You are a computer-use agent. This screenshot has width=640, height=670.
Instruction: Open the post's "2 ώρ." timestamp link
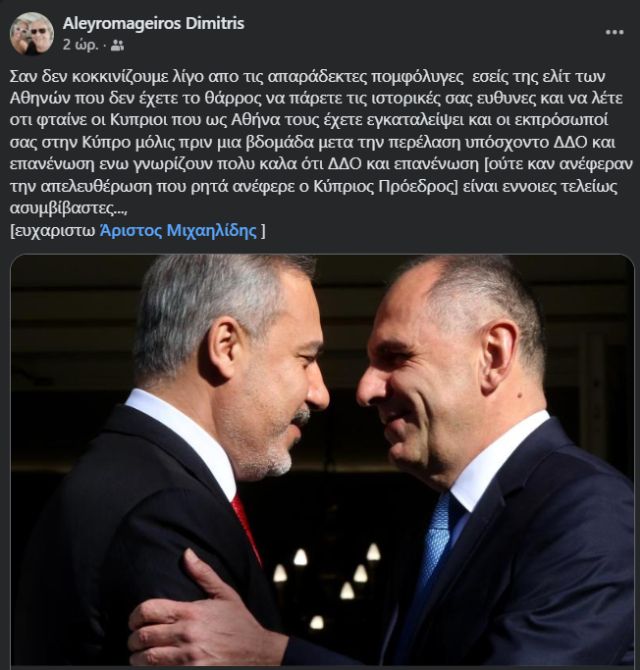click(x=80, y=45)
